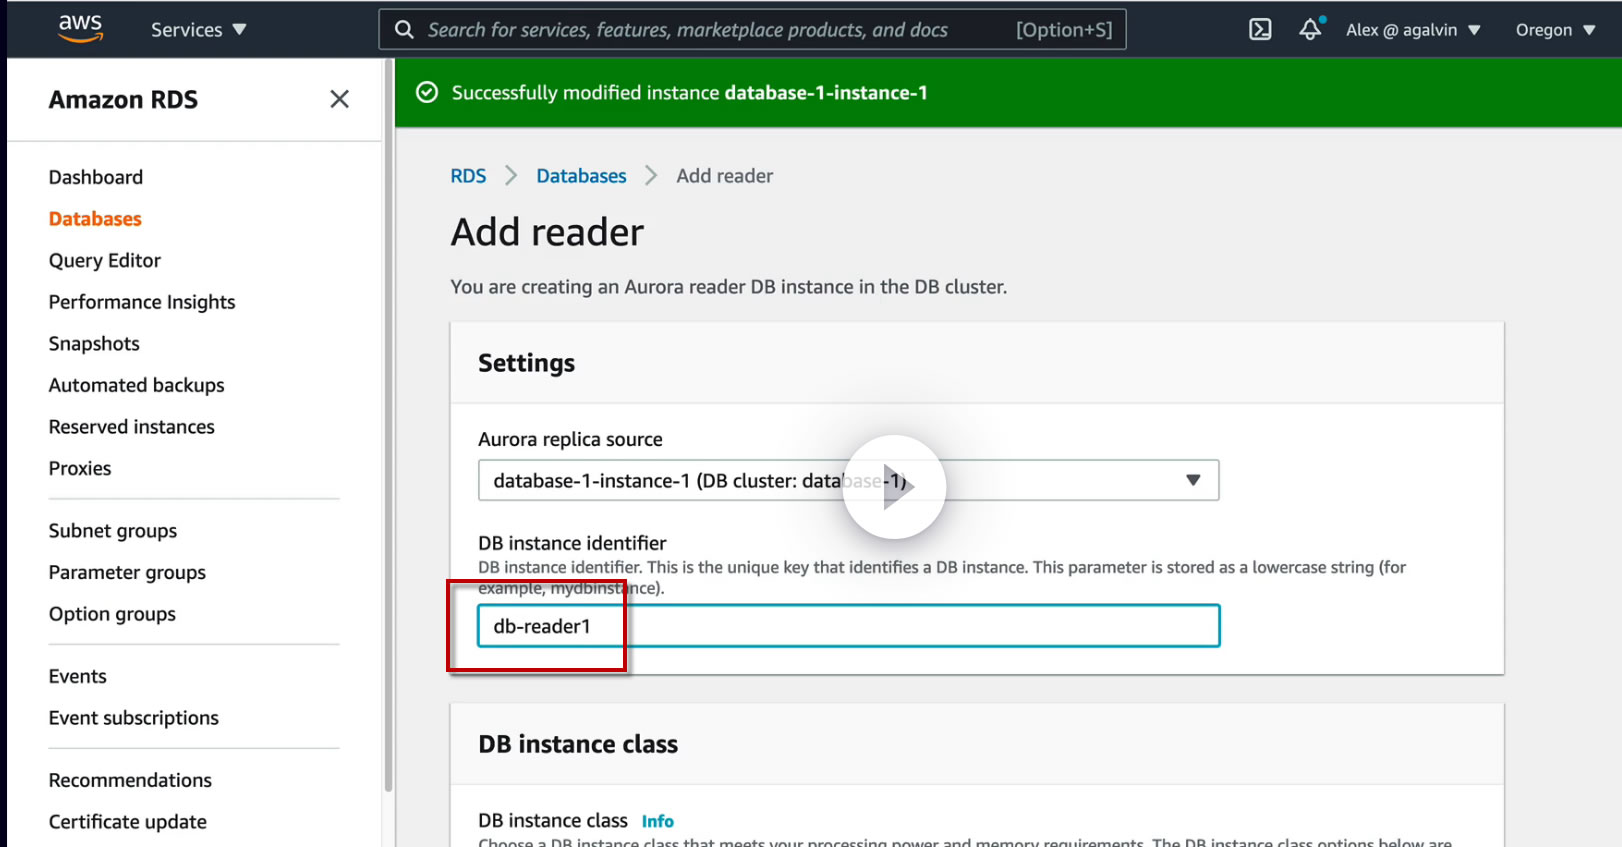Go to Dashboard in sidebar
The width and height of the screenshot is (1622, 847).
point(96,177)
